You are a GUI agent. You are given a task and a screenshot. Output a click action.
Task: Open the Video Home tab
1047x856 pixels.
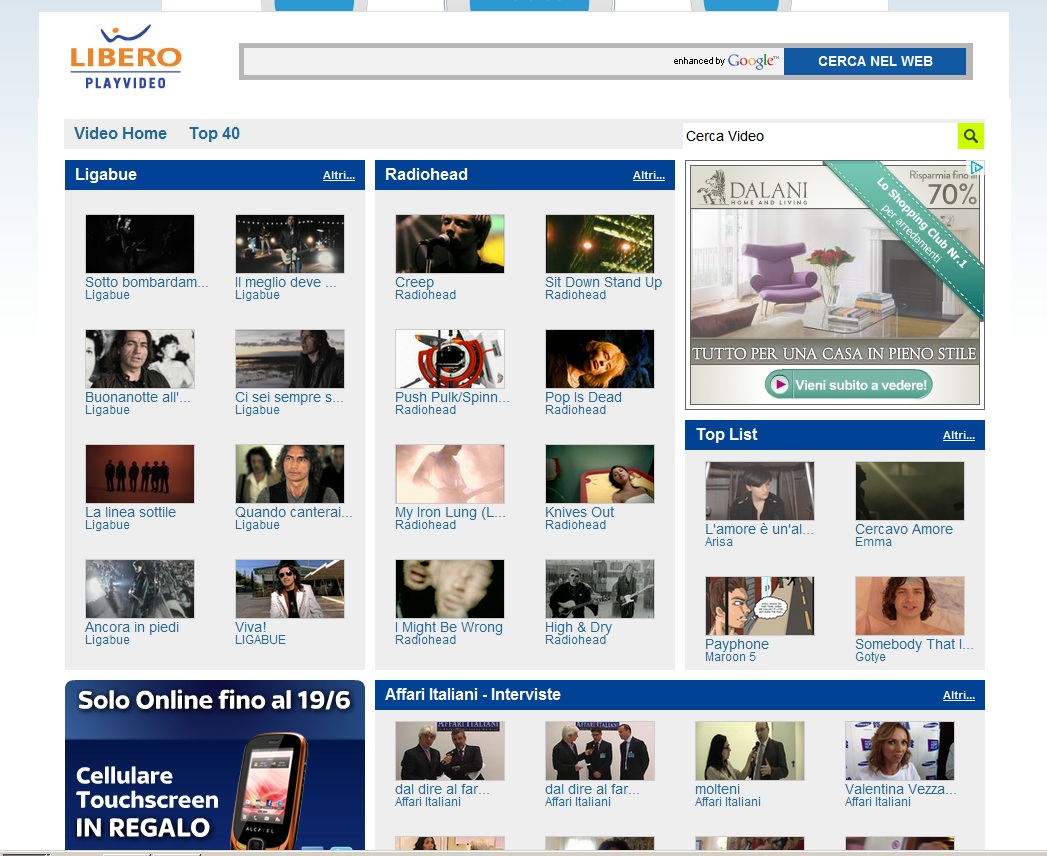pos(120,134)
